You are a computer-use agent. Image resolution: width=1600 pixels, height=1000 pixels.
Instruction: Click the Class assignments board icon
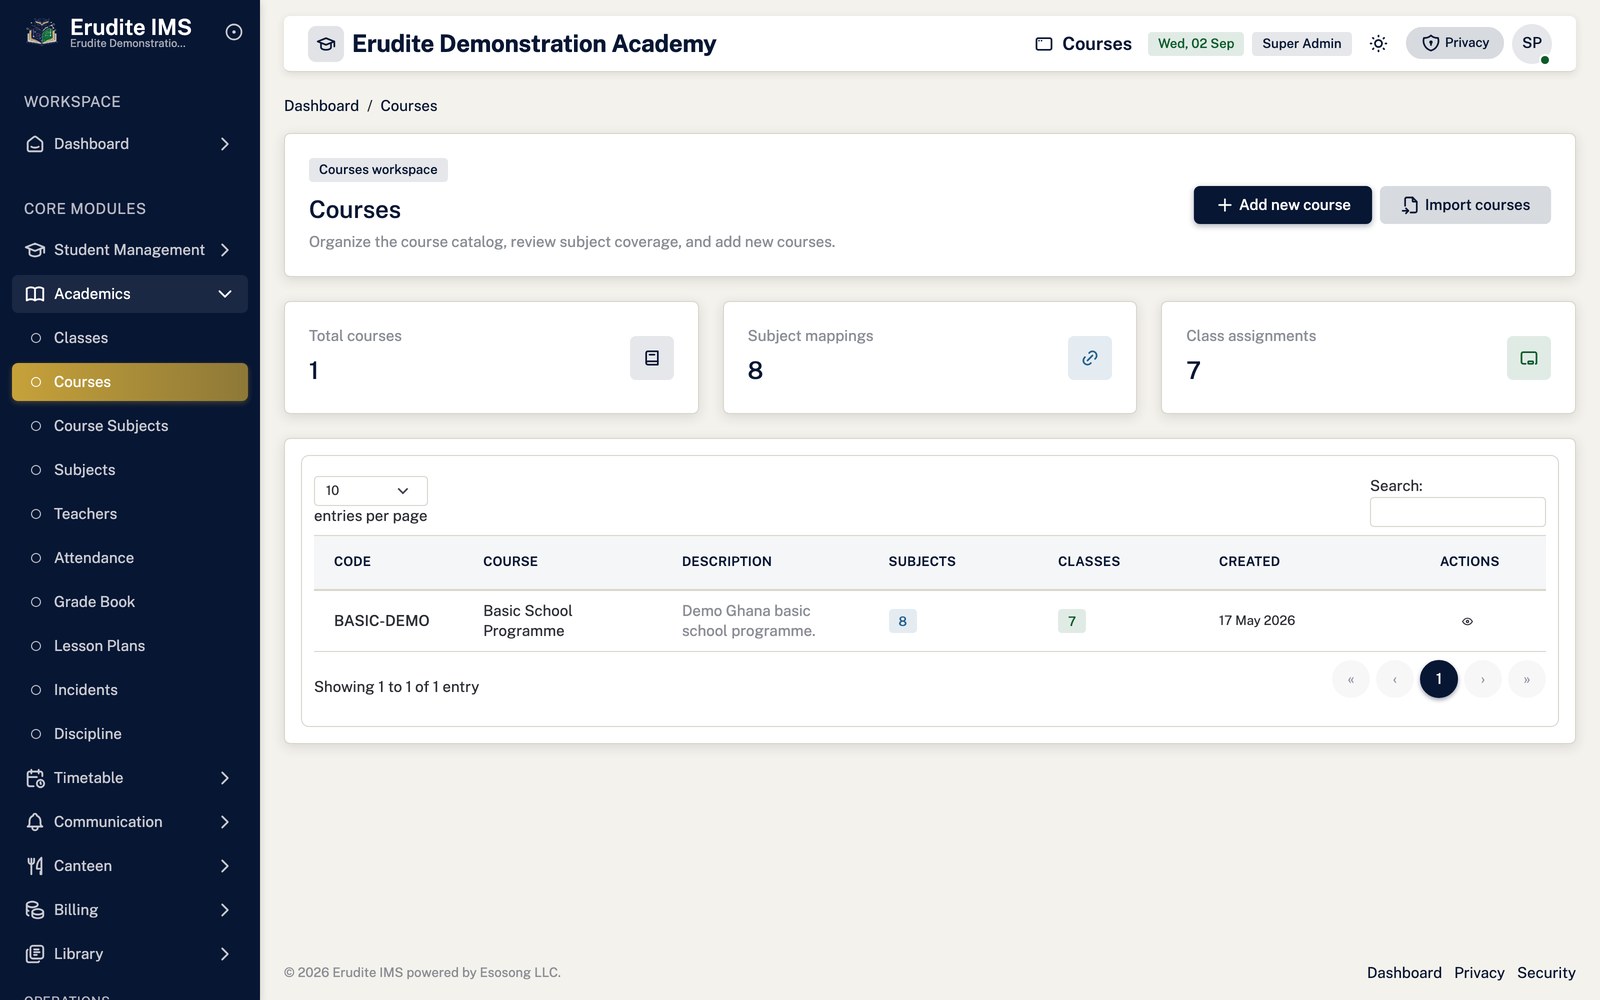pos(1529,358)
